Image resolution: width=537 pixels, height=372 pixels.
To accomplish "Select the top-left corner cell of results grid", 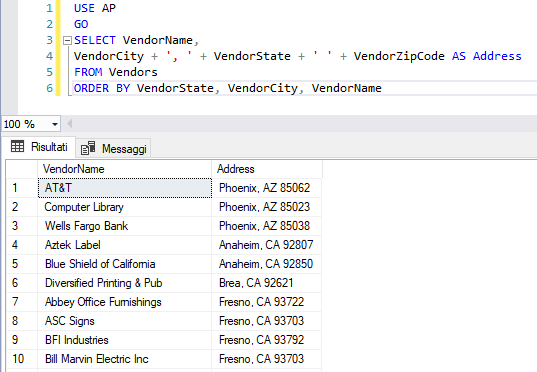I will [x=22, y=169].
